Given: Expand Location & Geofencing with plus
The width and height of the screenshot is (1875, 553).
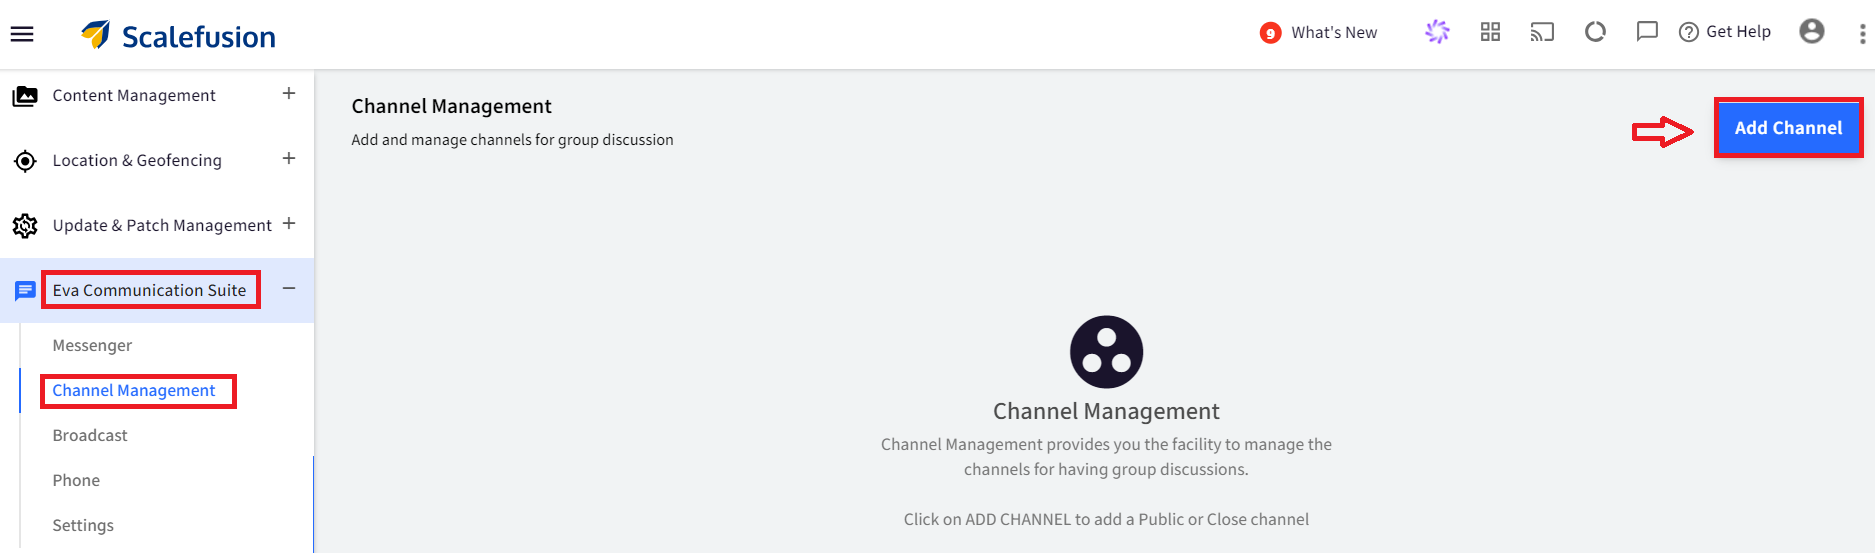Looking at the screenshot, I should (289, 158).
